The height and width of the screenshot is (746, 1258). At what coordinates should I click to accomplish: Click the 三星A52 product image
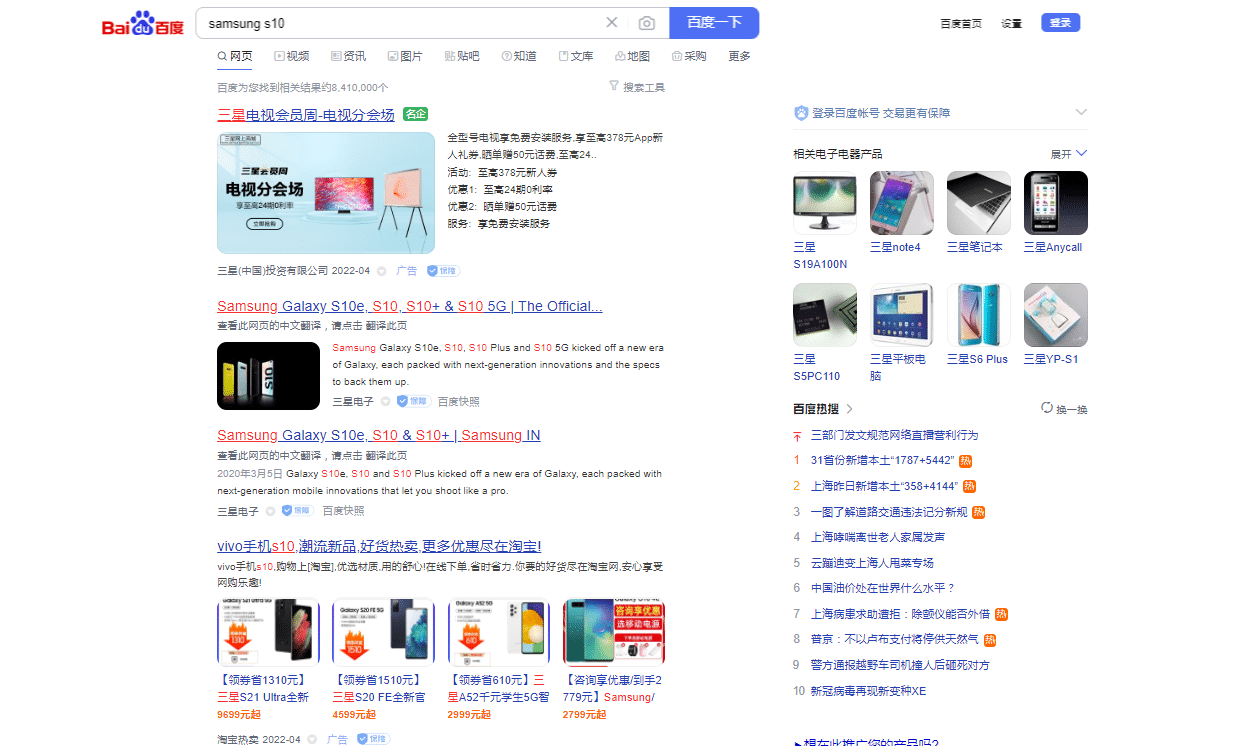point(499,632)
